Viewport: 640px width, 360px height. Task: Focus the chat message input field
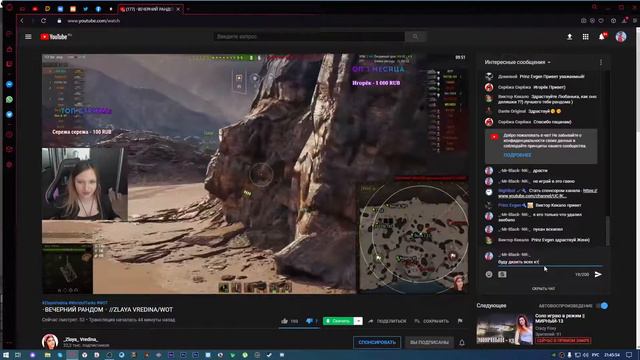[x=549, y=262]
